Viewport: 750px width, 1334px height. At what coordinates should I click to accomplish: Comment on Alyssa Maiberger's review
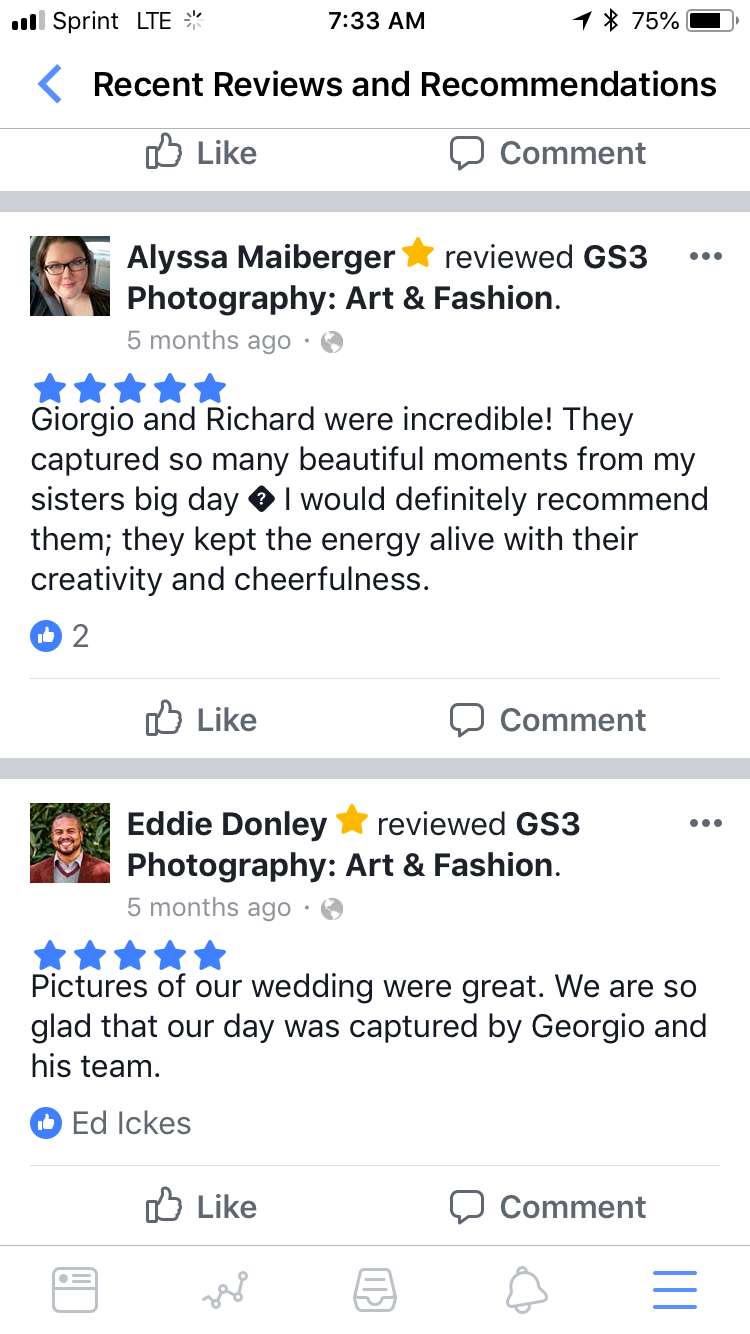click(548, 720)
